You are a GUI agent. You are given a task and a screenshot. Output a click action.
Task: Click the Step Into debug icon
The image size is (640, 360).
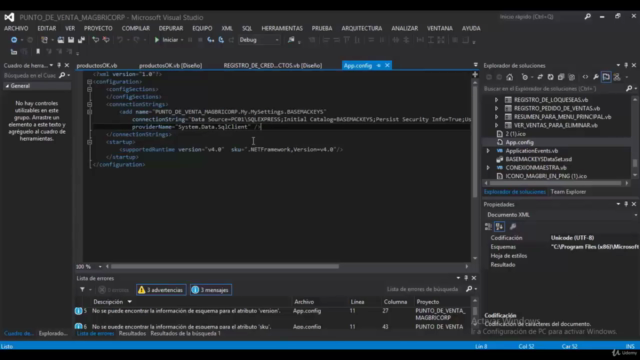[211, 40]
